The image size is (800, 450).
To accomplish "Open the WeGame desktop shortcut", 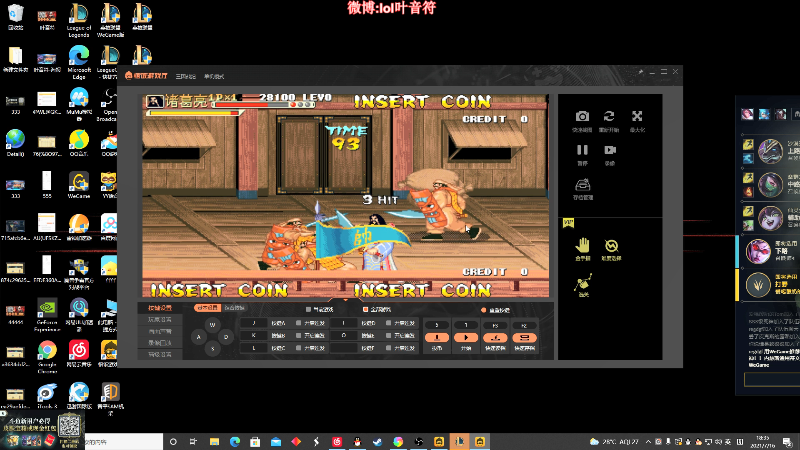I will coord(79,185).
